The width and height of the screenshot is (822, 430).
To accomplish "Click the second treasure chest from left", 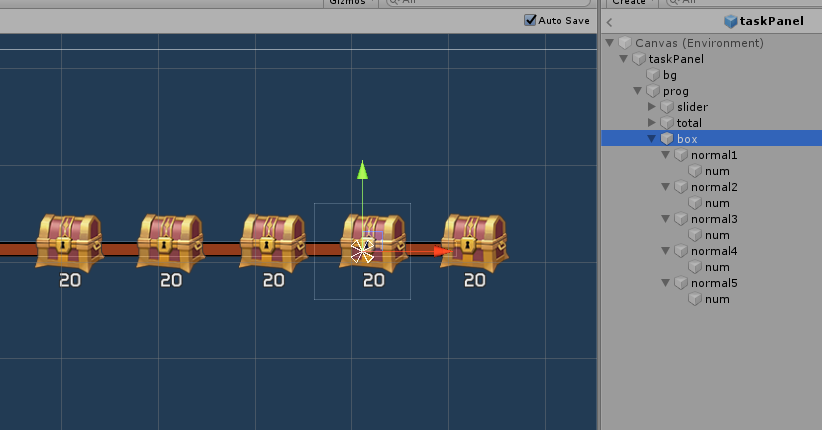I will [170, 243].
